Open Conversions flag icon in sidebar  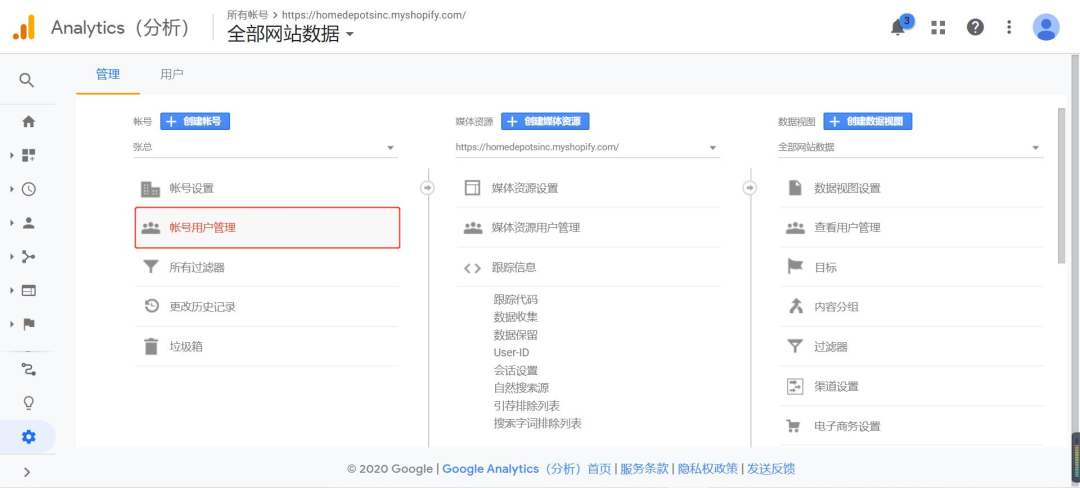point(28,323)
